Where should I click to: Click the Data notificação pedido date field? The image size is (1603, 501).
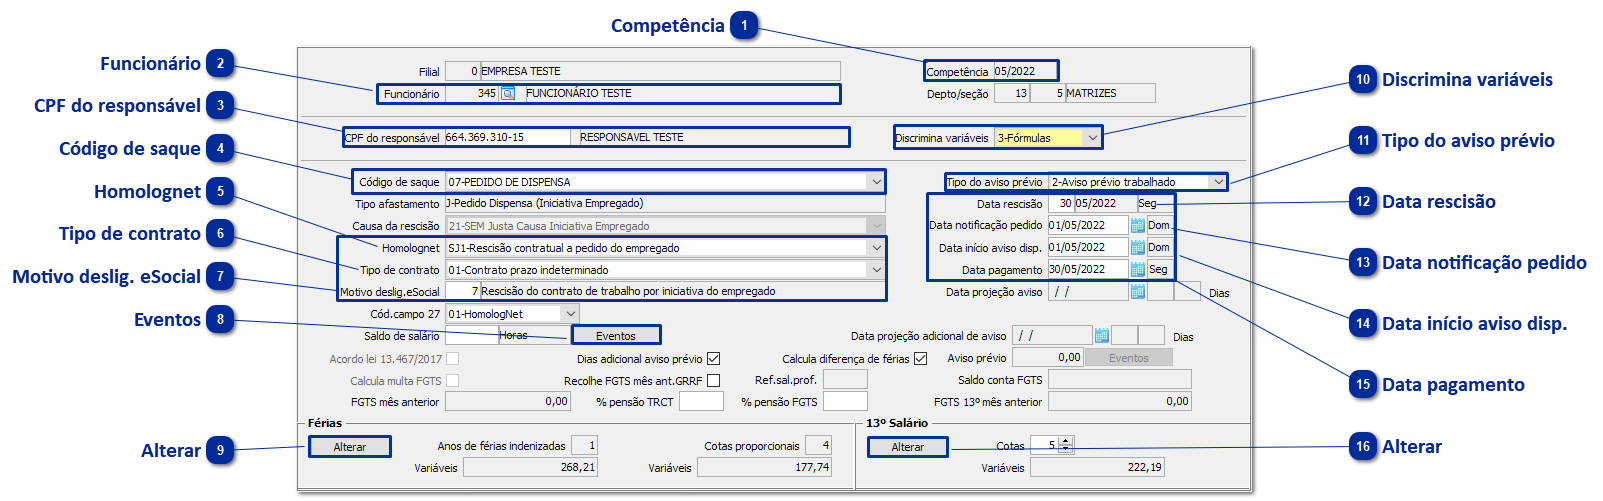click(1088, 226)
